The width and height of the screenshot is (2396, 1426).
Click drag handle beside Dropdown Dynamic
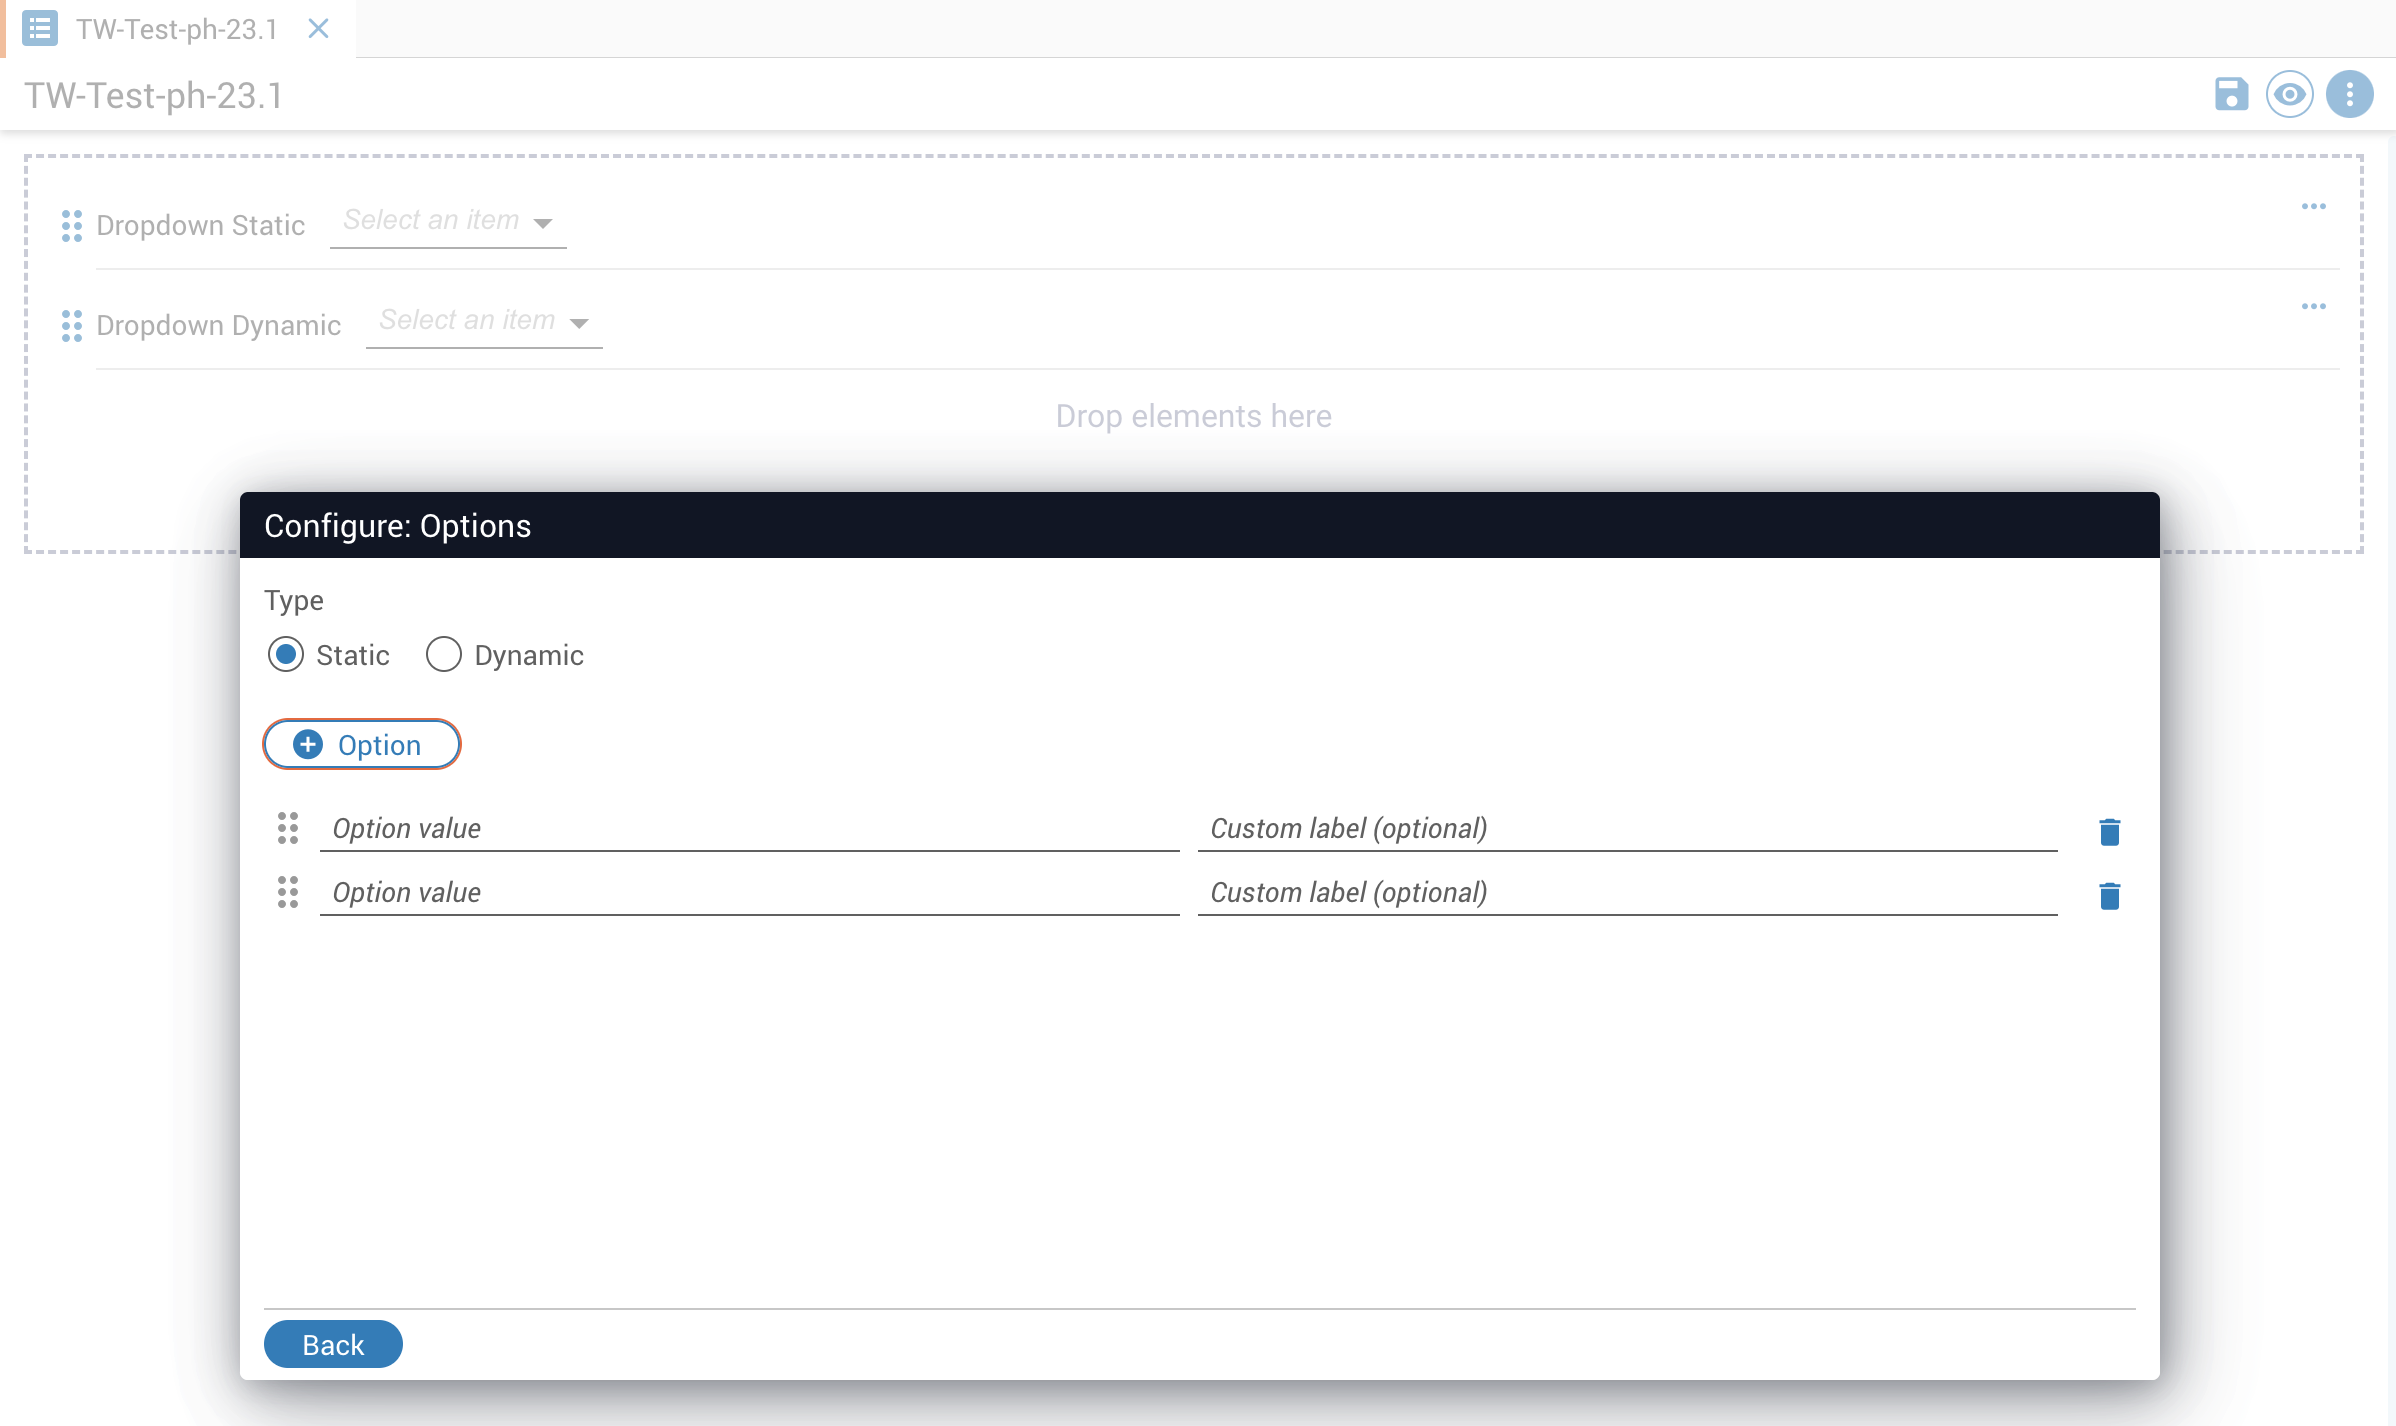coord(71,326)
